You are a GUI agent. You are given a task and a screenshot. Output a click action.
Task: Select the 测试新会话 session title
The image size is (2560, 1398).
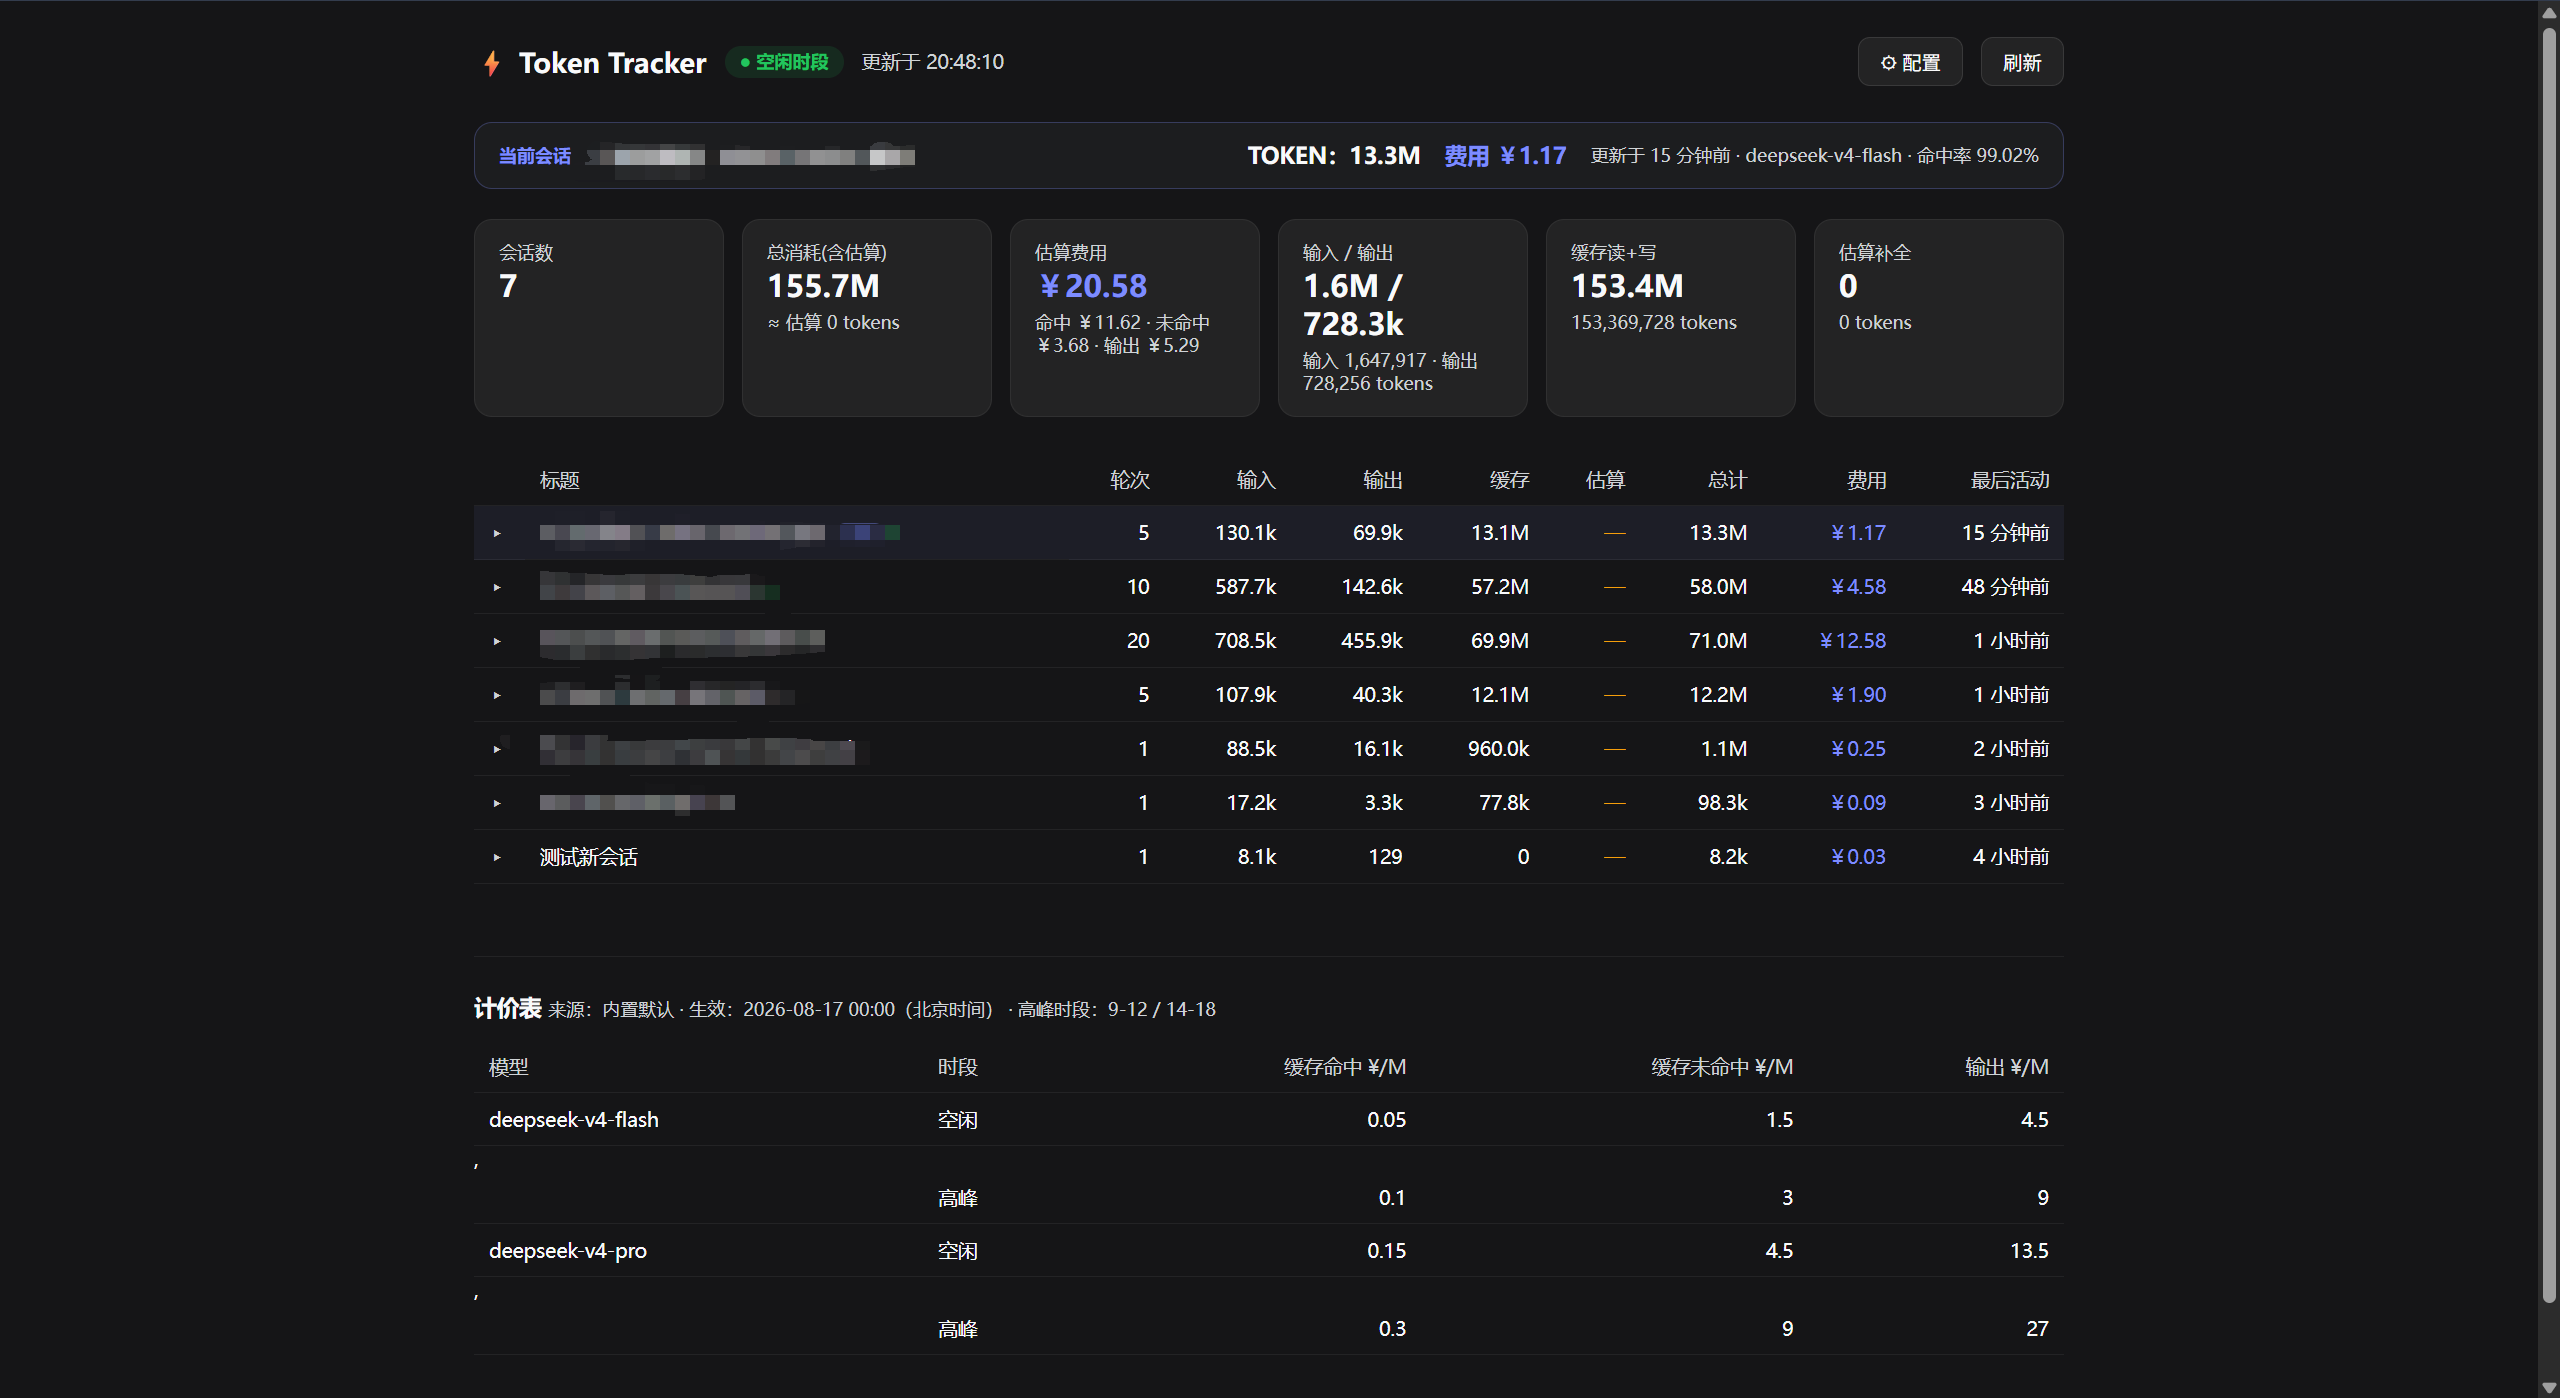click(588, 857)
